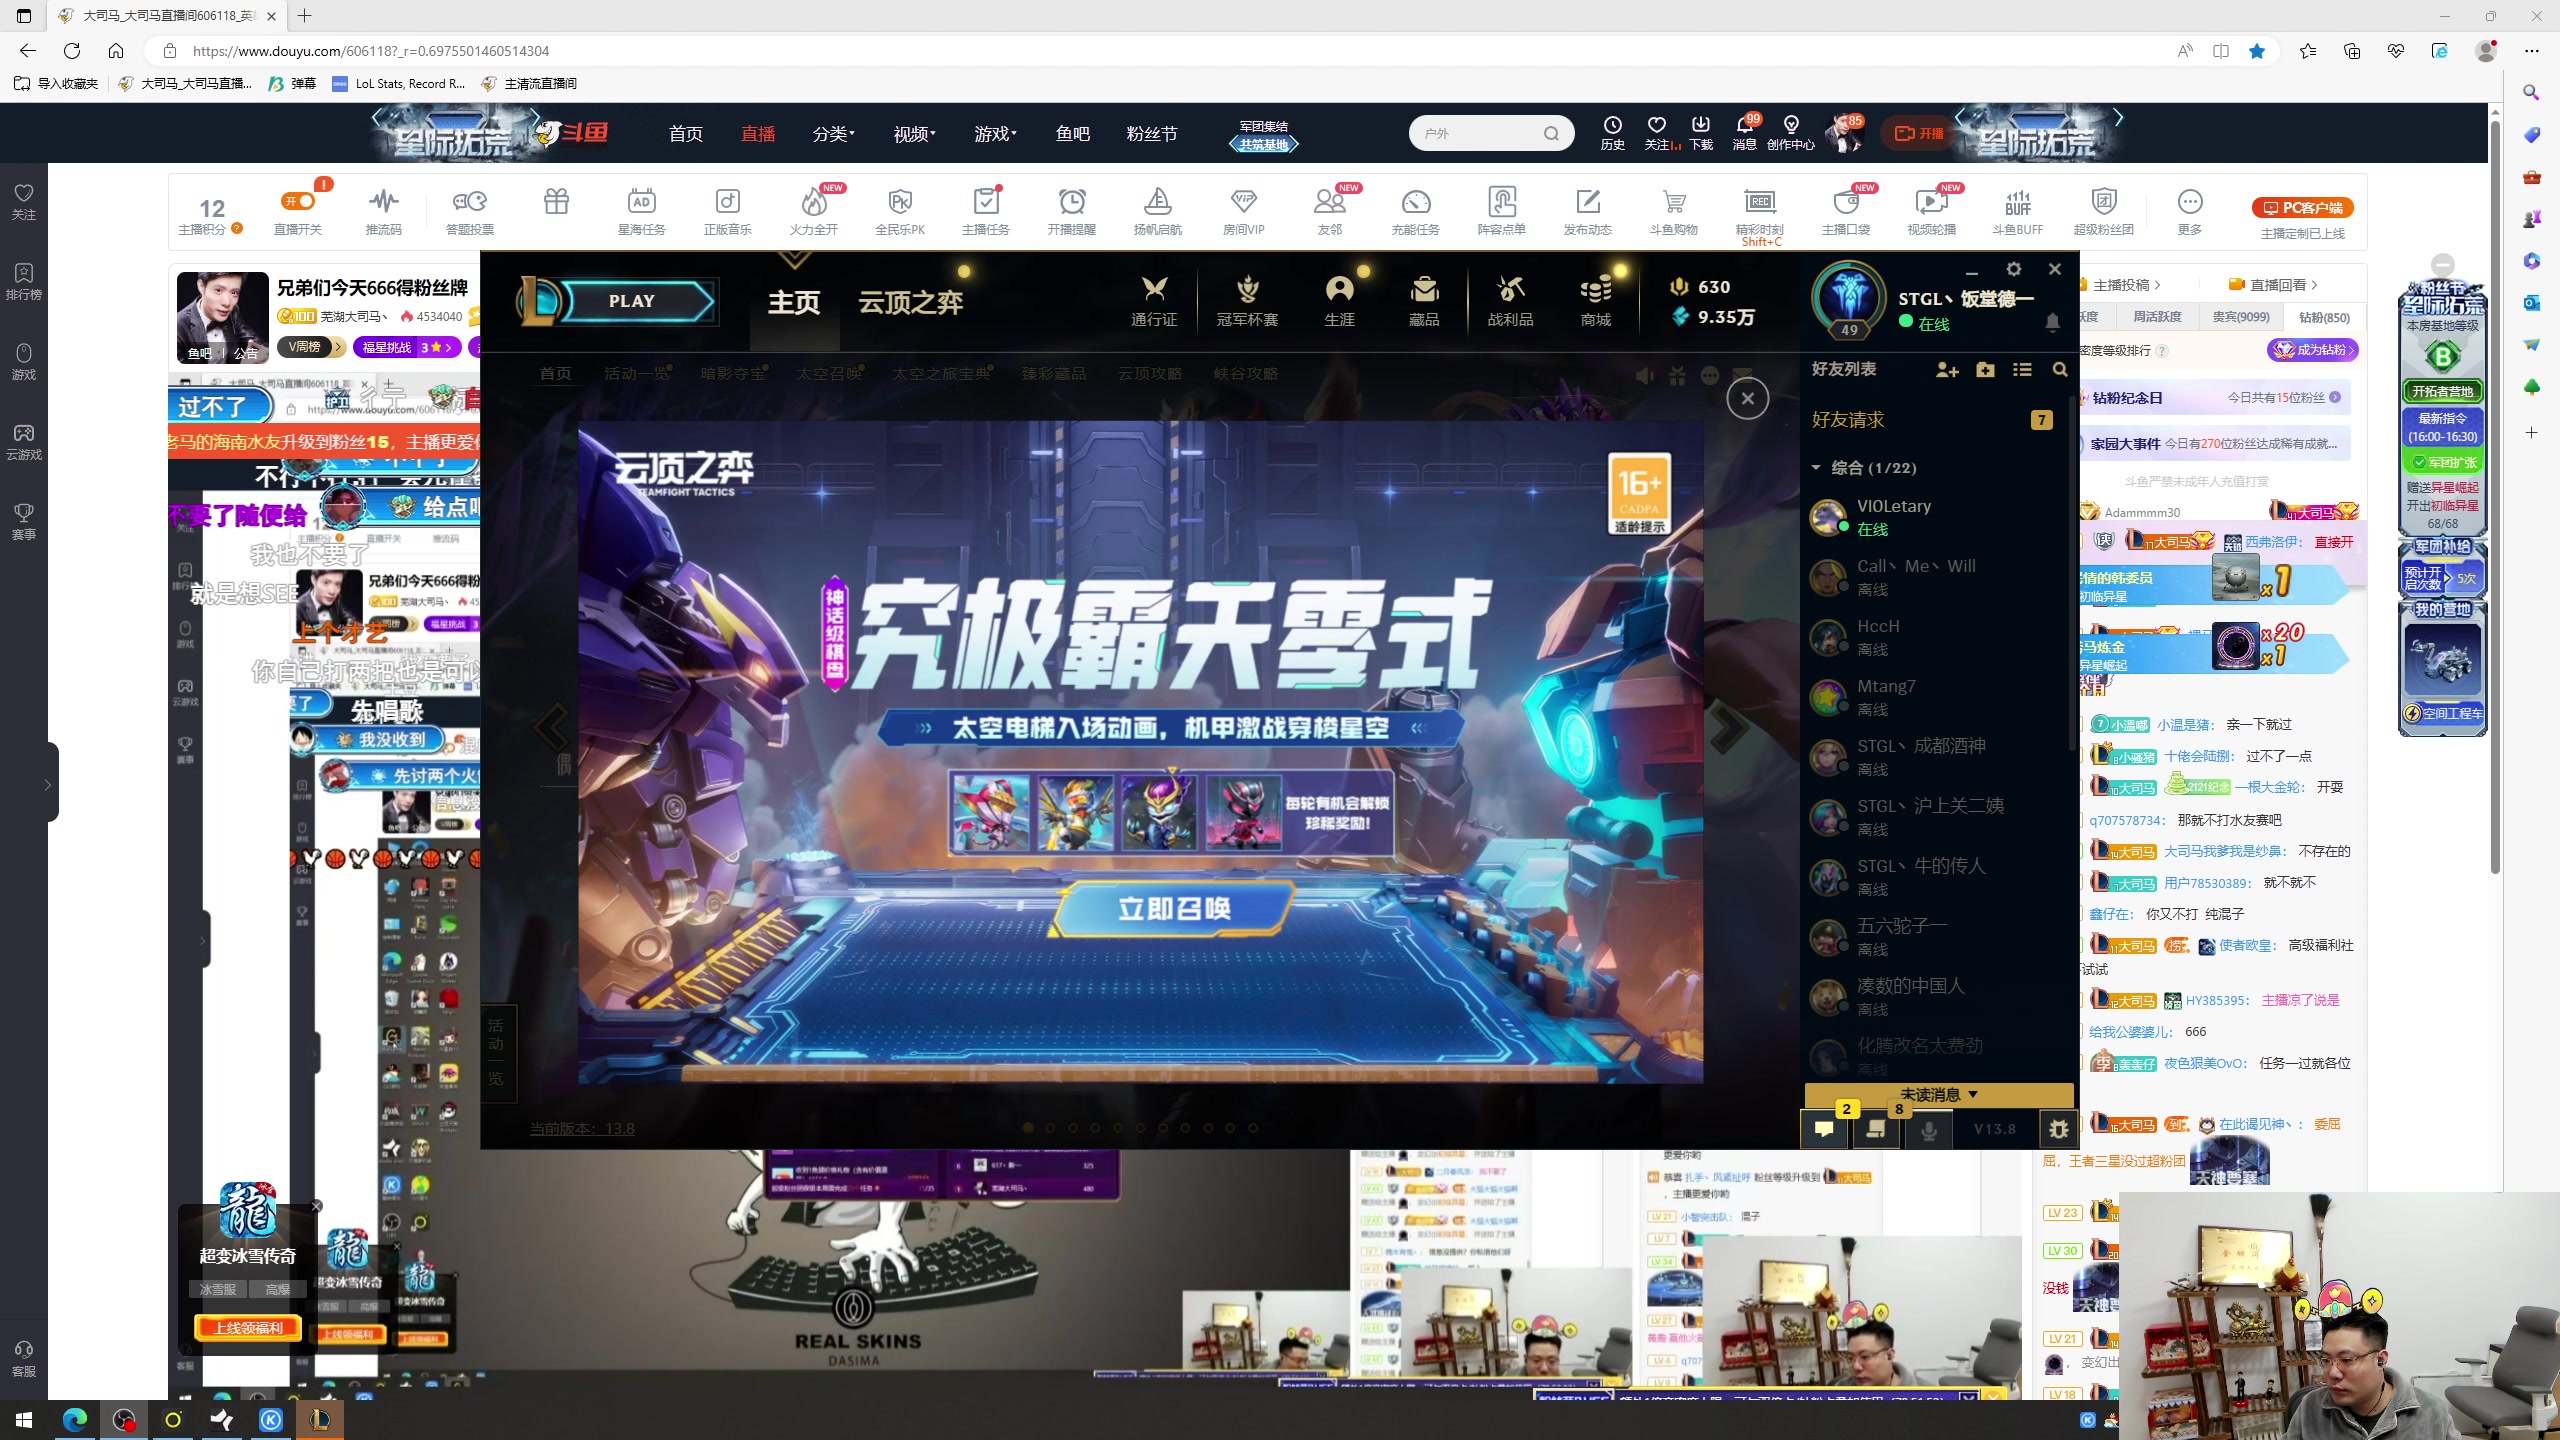Show next slide in promo carousel
This screenshot has height=1440, width=2560.
pos(1727,728)
